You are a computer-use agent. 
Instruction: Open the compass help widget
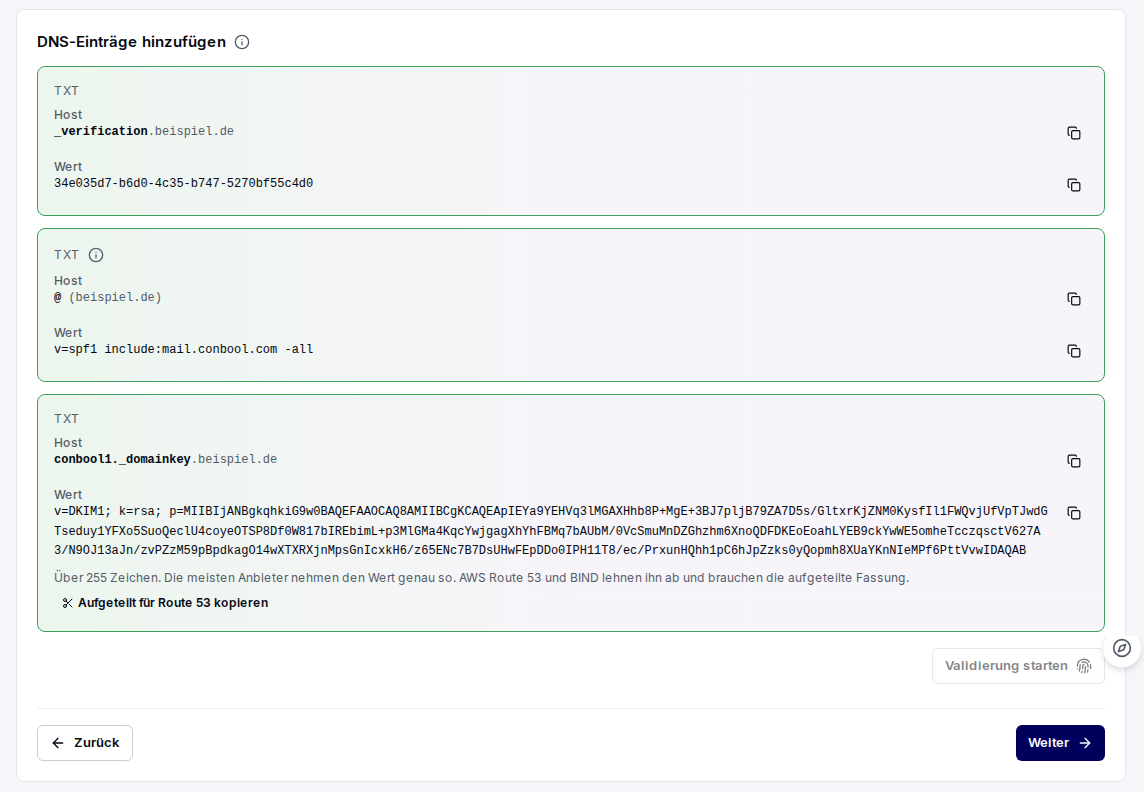tap(1121, 648)
